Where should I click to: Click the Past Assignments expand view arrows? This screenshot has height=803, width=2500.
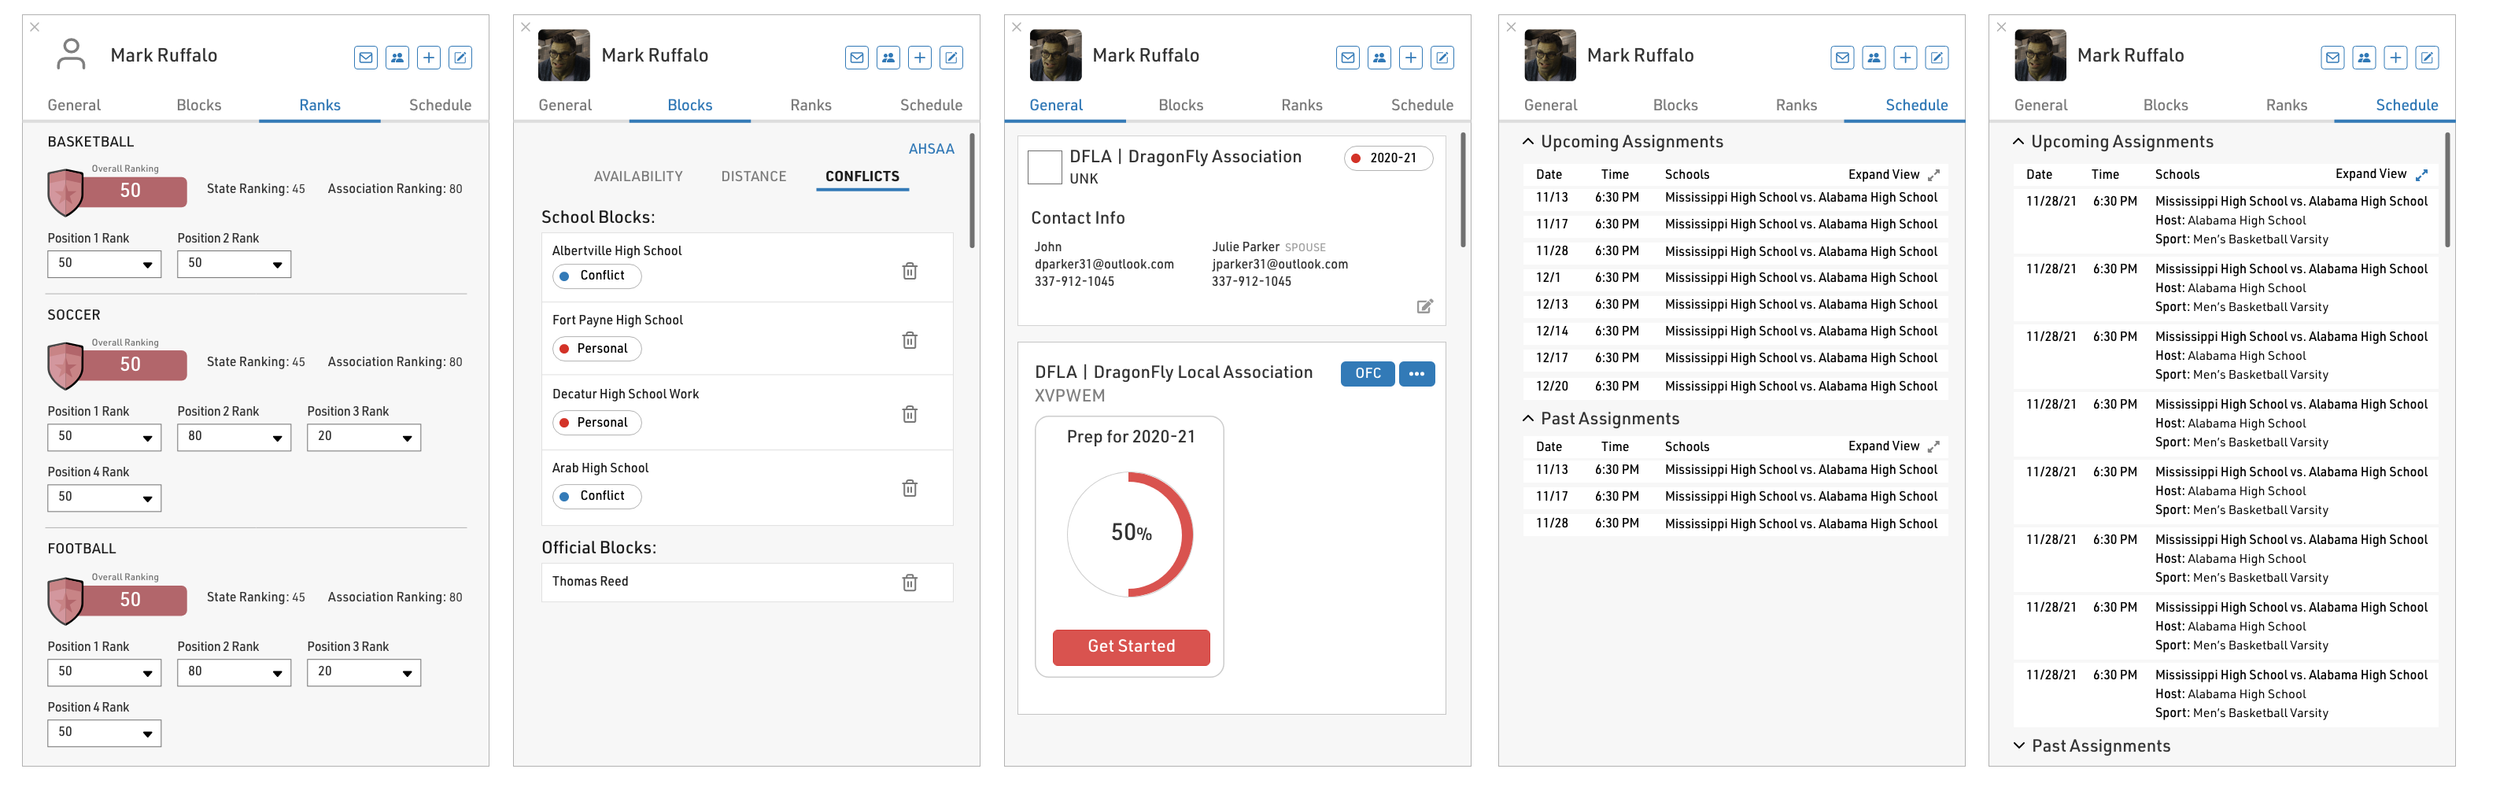tap(1933, 447)
